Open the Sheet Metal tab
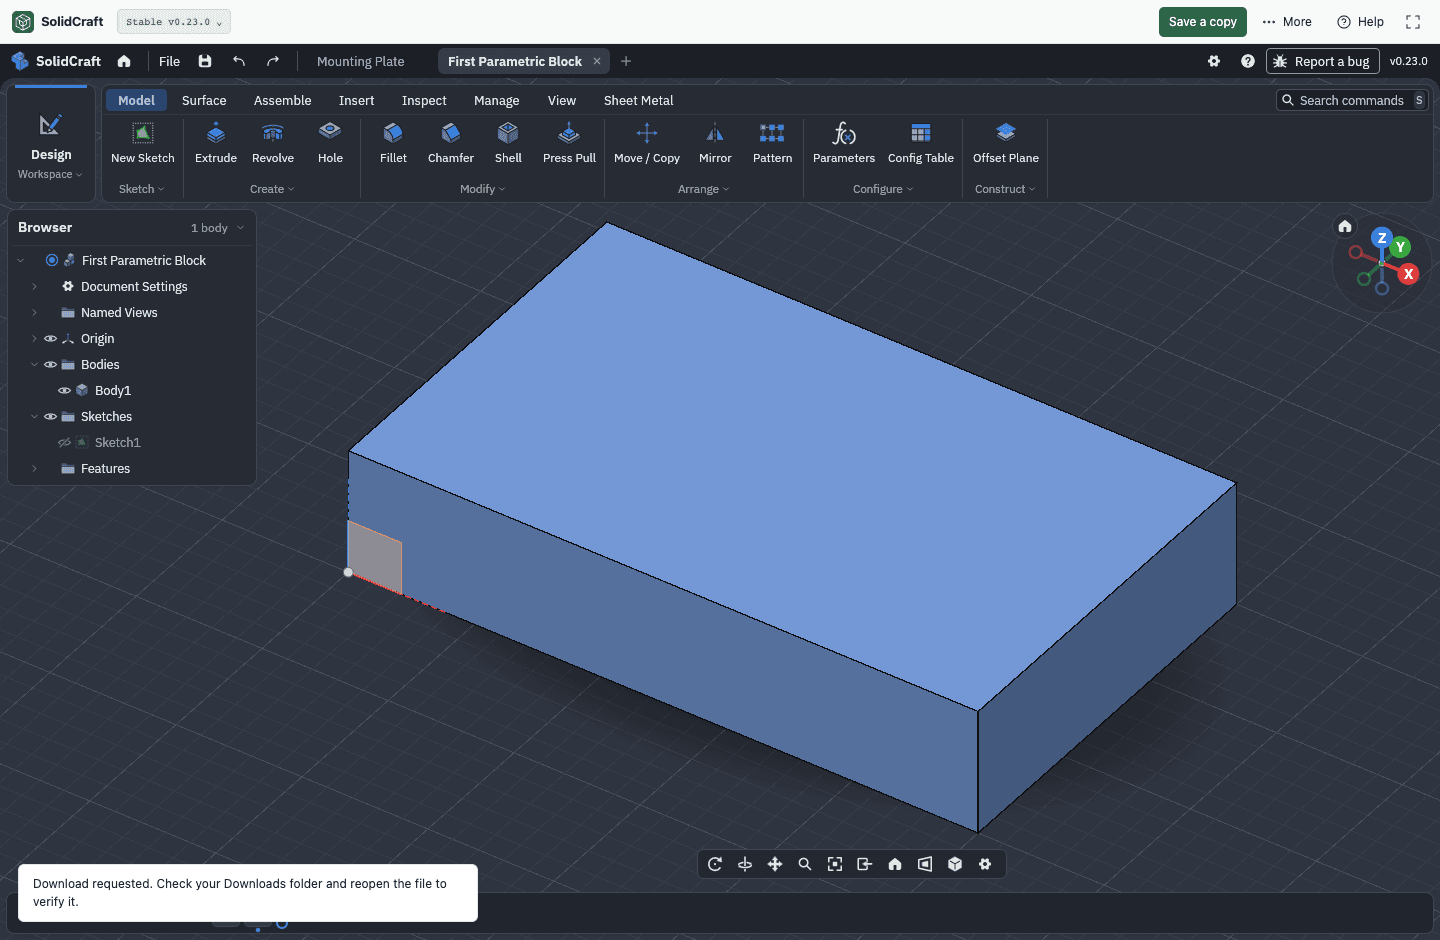Viewport: 1440px width, 940px height. pos(638,101)
